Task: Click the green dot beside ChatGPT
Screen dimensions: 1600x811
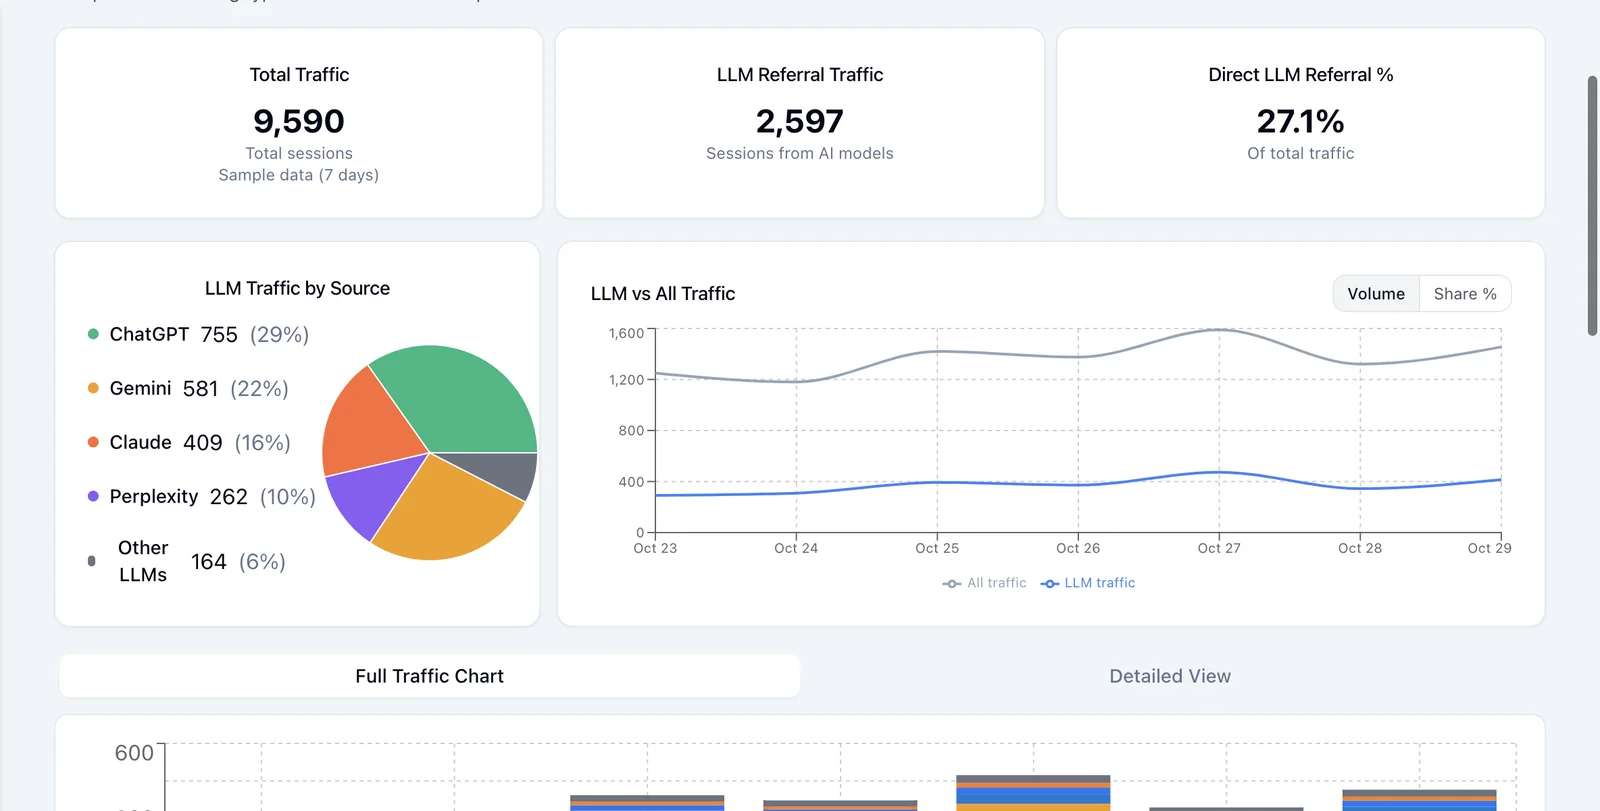Action: pyautogui.click(x=93, y=334)
